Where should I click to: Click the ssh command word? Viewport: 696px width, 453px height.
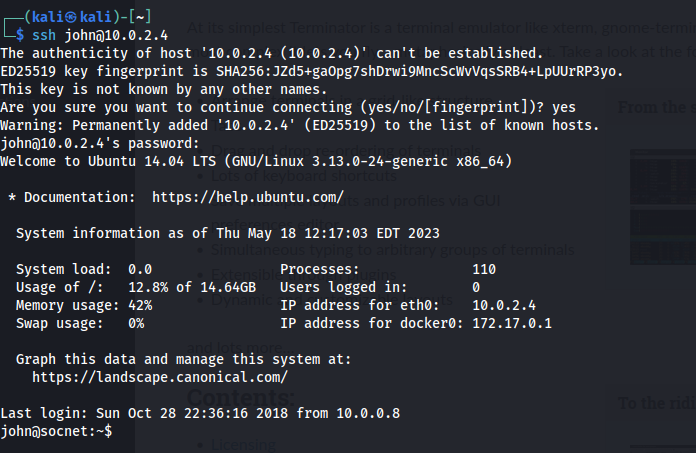(x=44, y=35)
